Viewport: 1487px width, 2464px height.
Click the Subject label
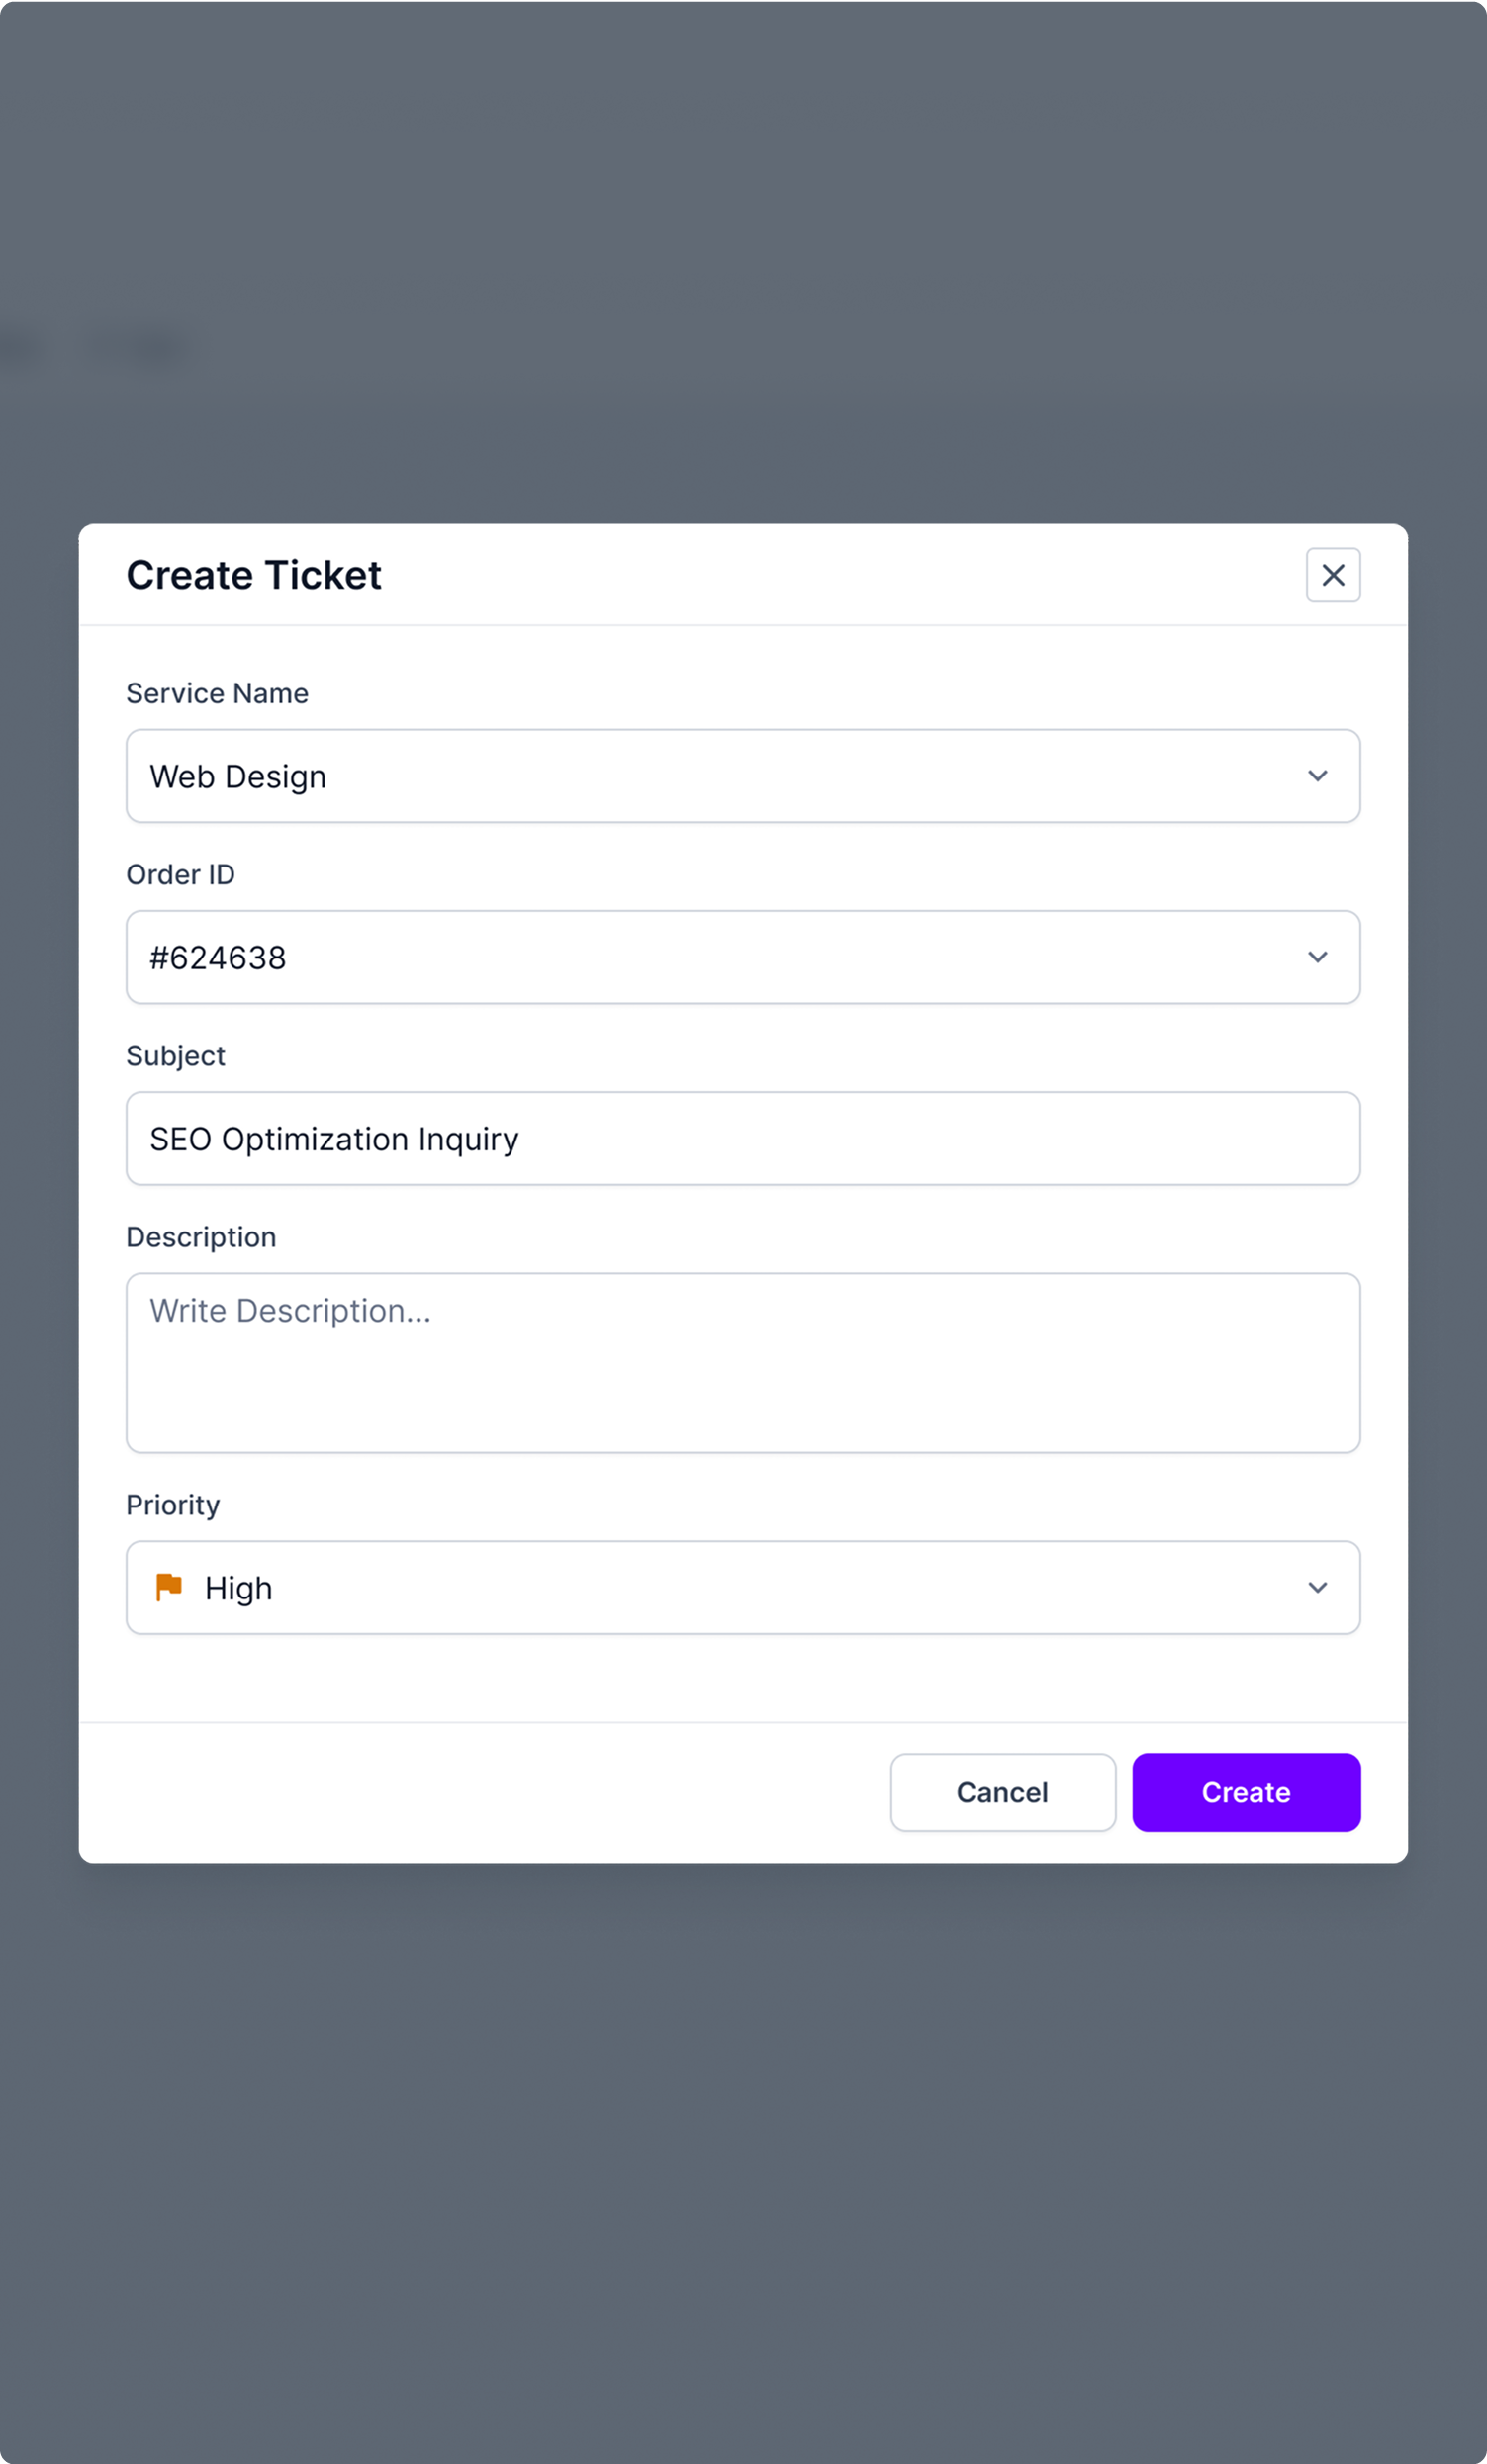point(176,1056)
